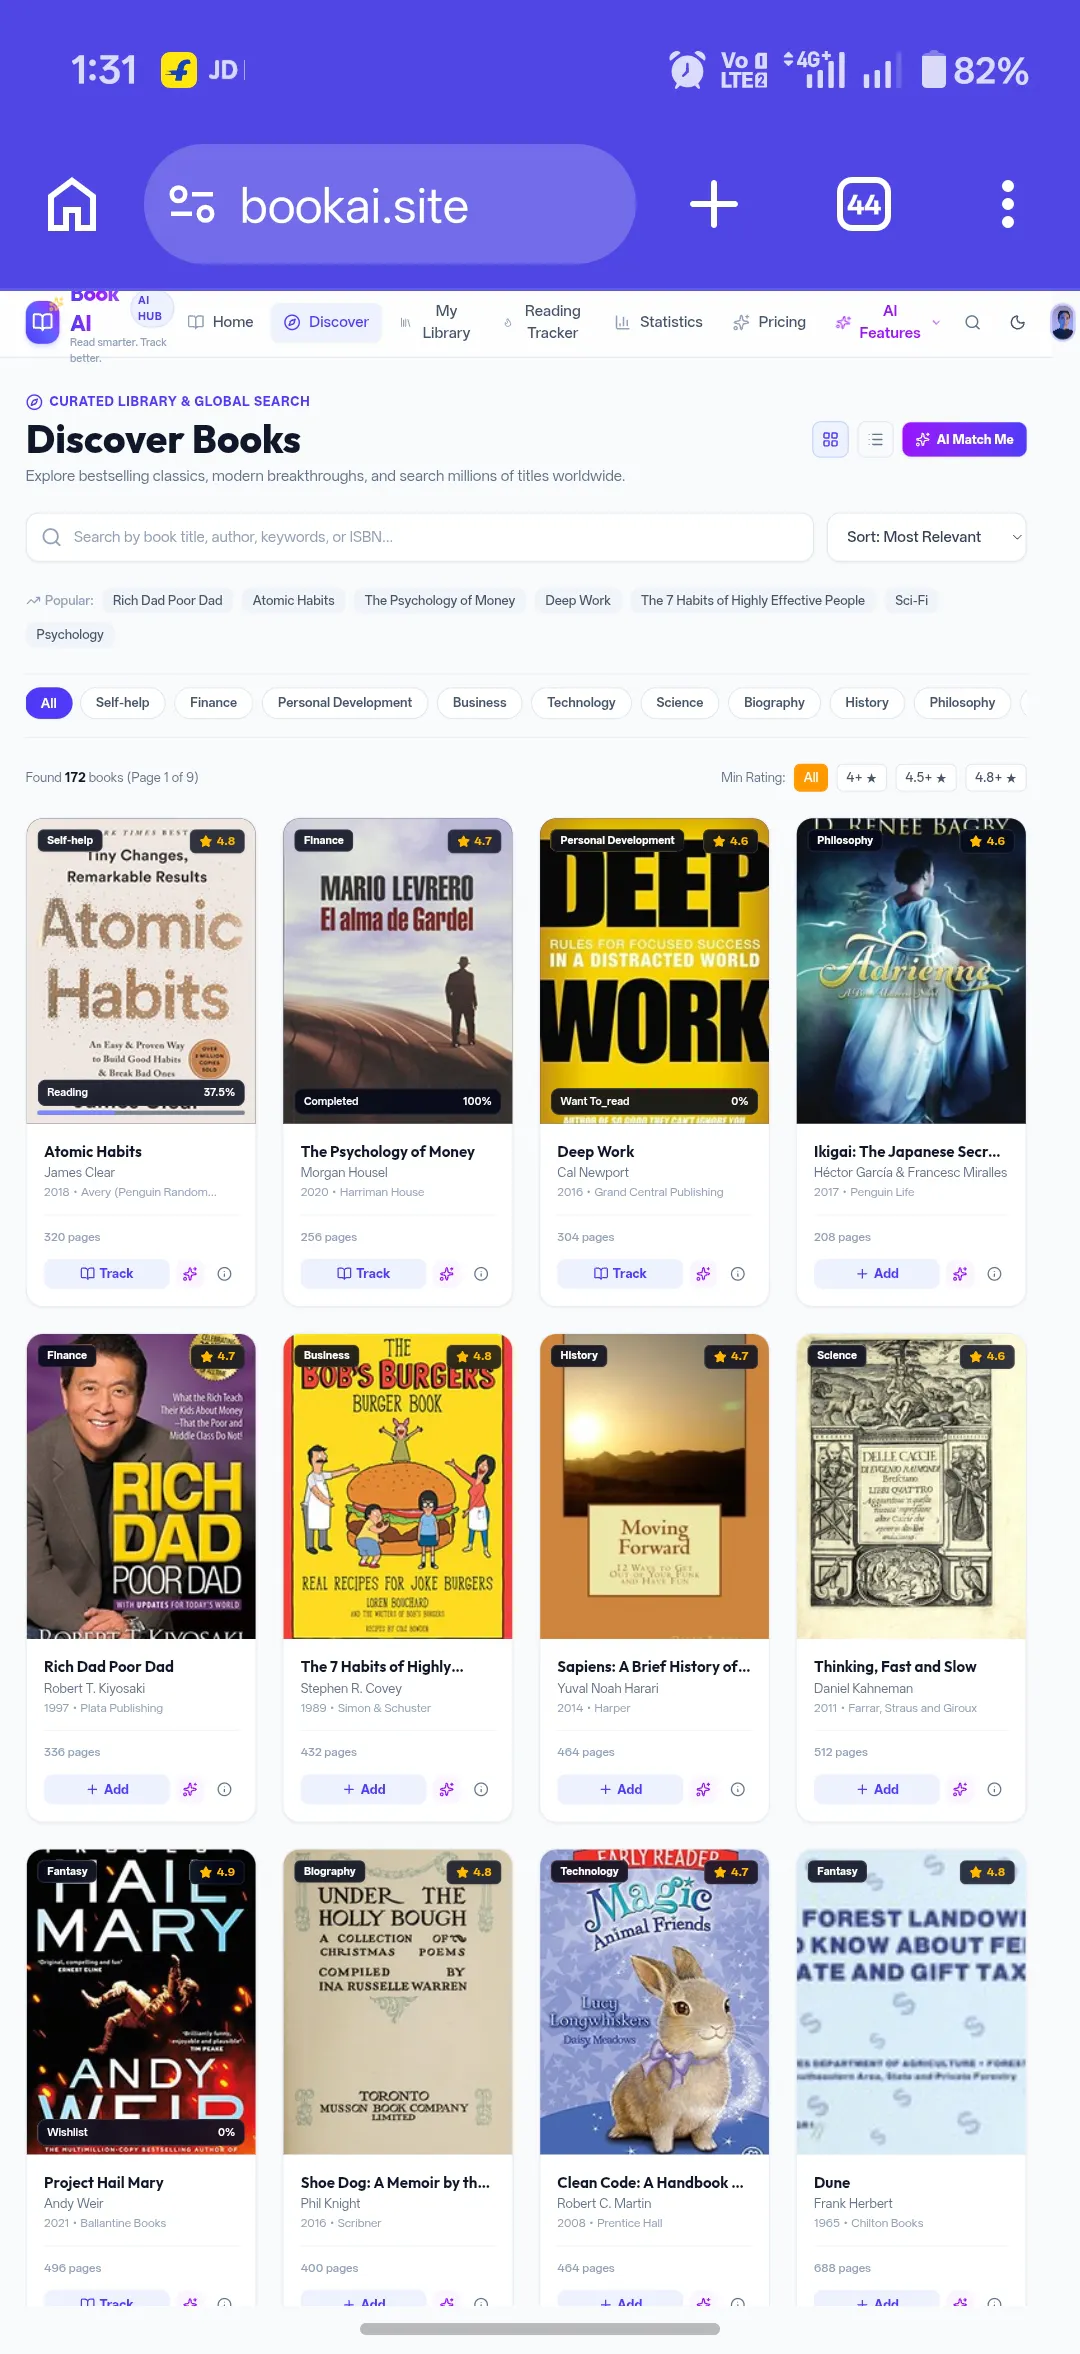The image size is (1080, 2354).
Task: Track the Atomic Habits book
Action: tap(106, 1273)
